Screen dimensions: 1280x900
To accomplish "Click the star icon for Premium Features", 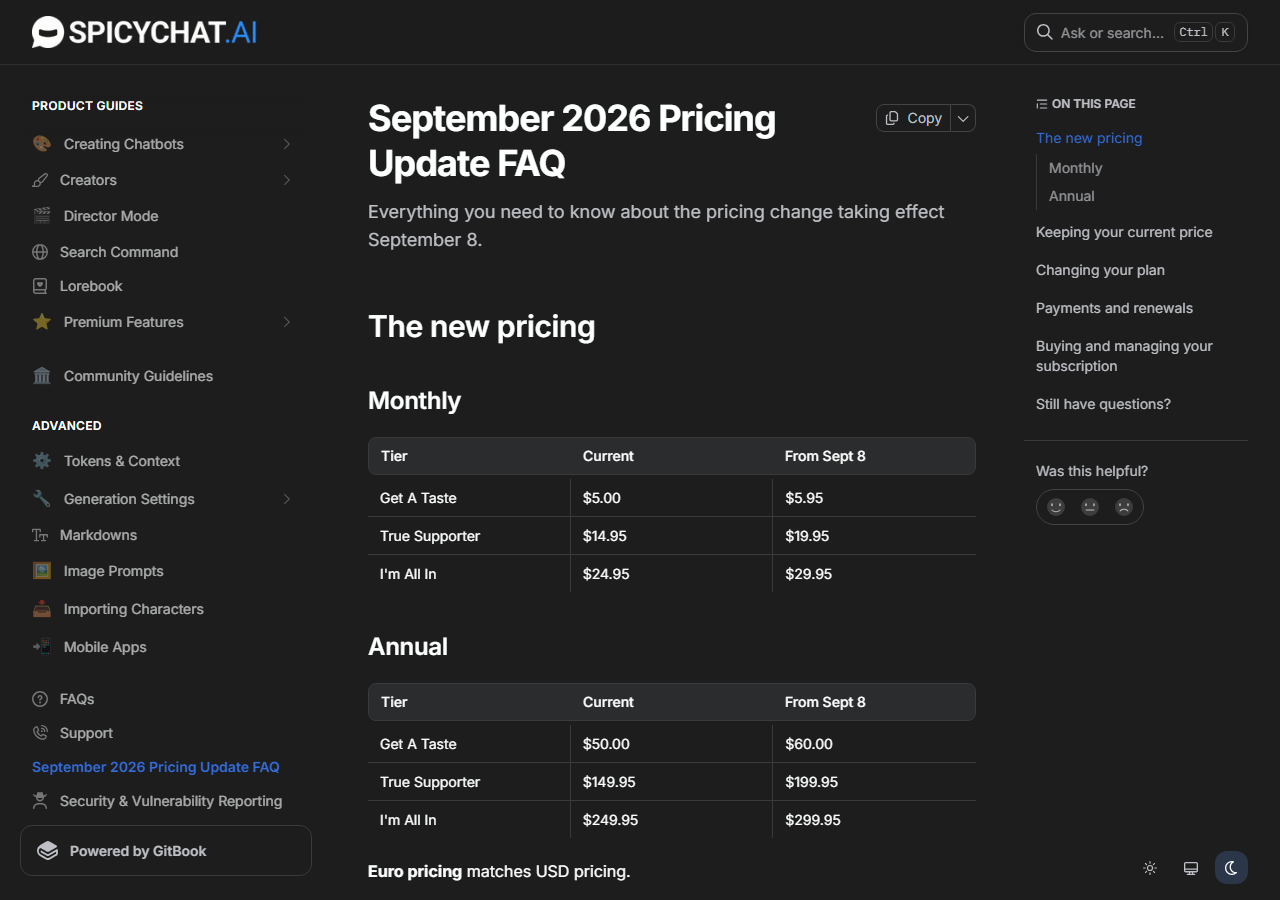I will (41, 322).
